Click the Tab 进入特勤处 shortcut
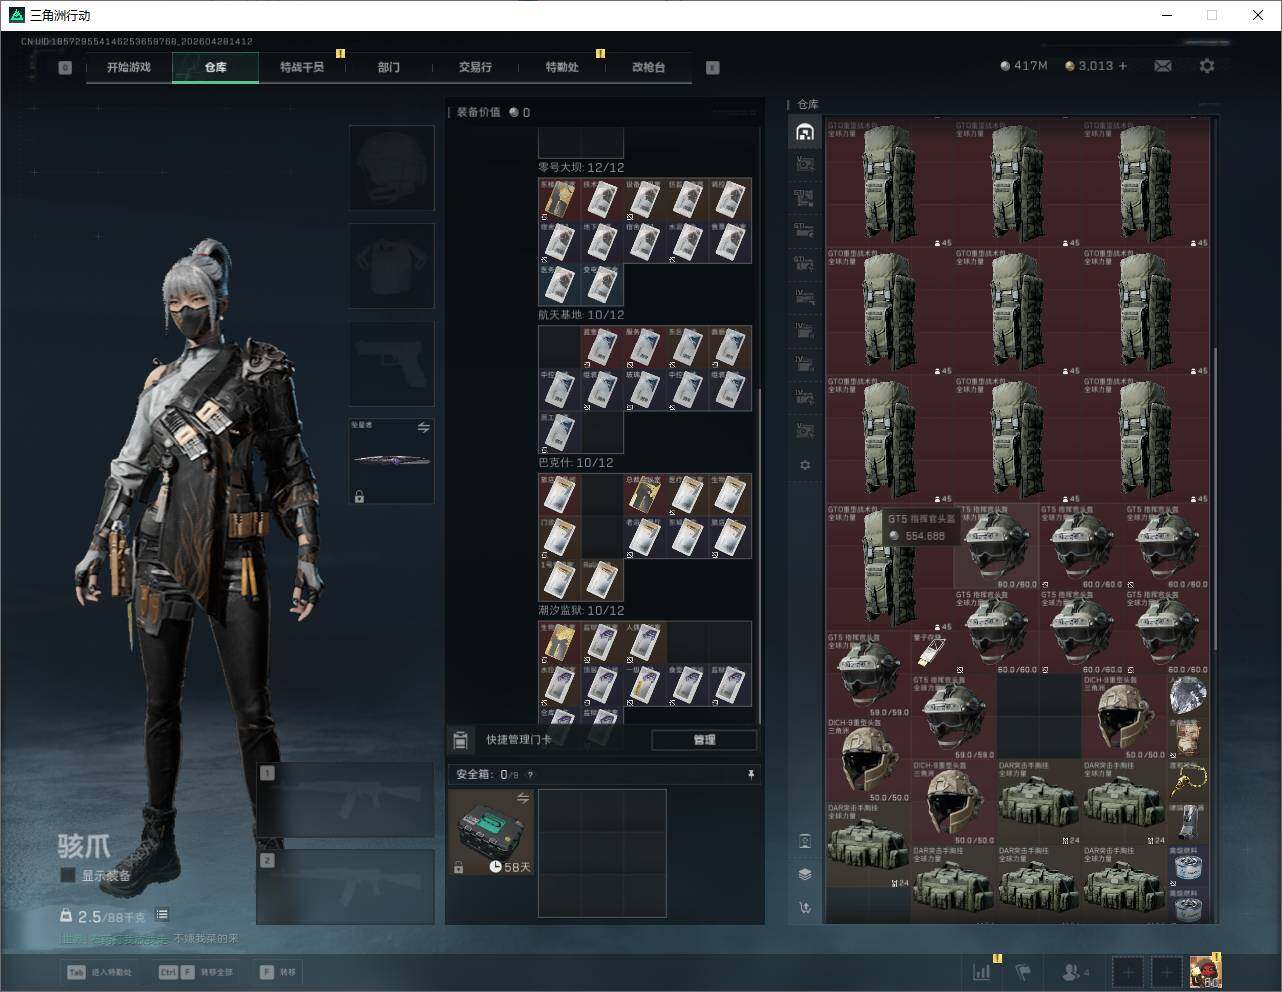Image resolution: width=1282 pixels, height=992 pixels. [x=99, y=972]
